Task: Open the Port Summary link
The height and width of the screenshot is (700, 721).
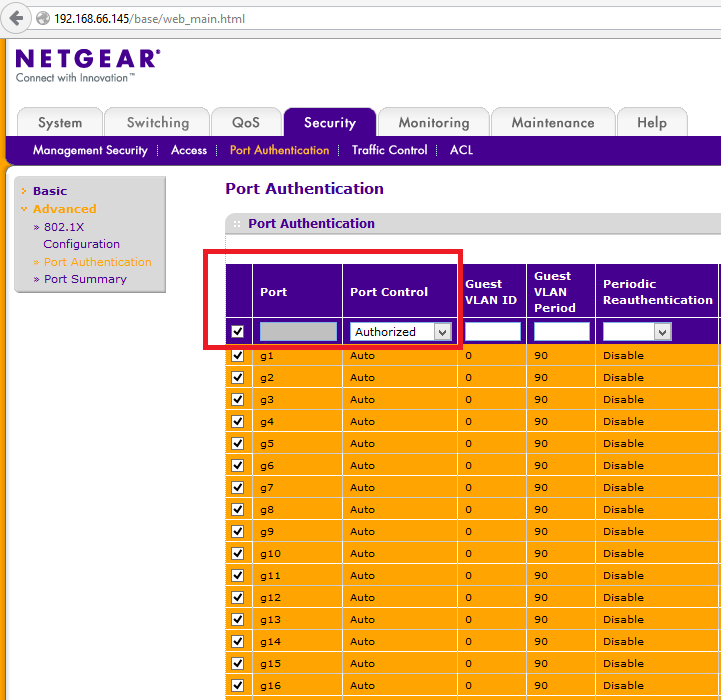Action: [85, 279]
